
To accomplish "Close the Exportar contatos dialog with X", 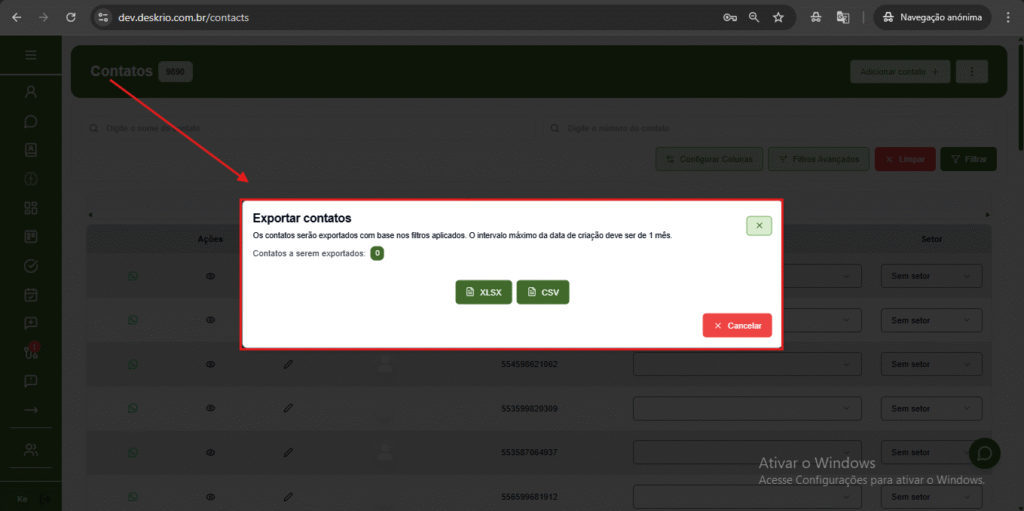I will point(759,226).
